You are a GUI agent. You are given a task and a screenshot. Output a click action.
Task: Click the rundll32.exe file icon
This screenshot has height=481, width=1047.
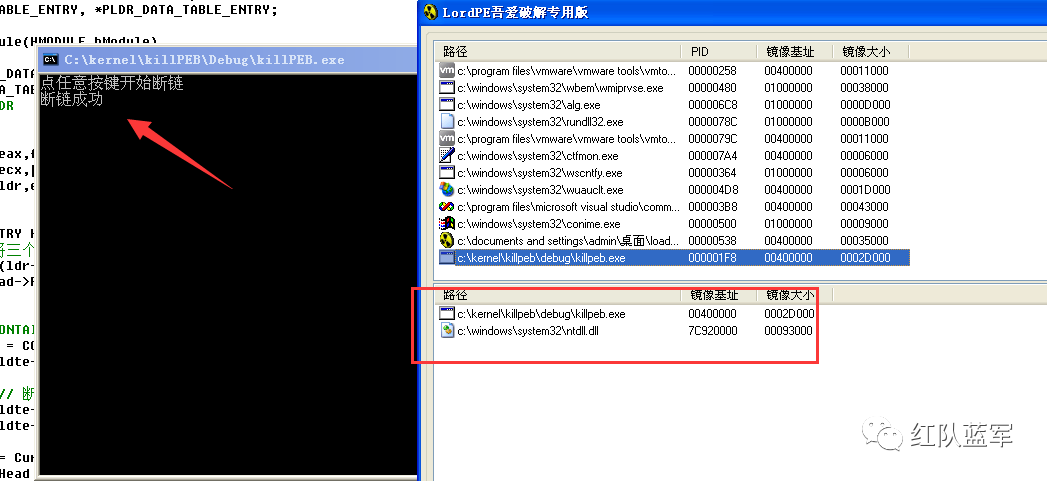[447, 122]
